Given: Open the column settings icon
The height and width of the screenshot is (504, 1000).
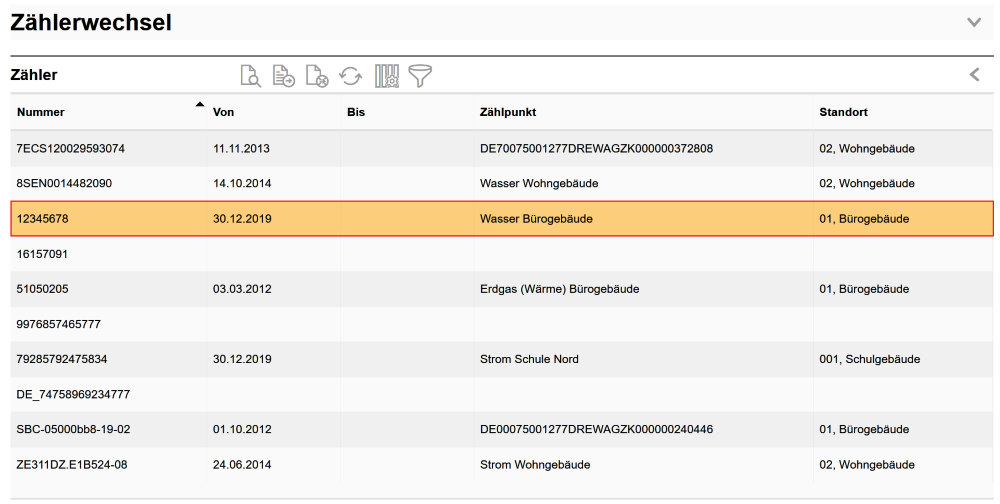Looking at the screenshot, I should click(386, 75).
